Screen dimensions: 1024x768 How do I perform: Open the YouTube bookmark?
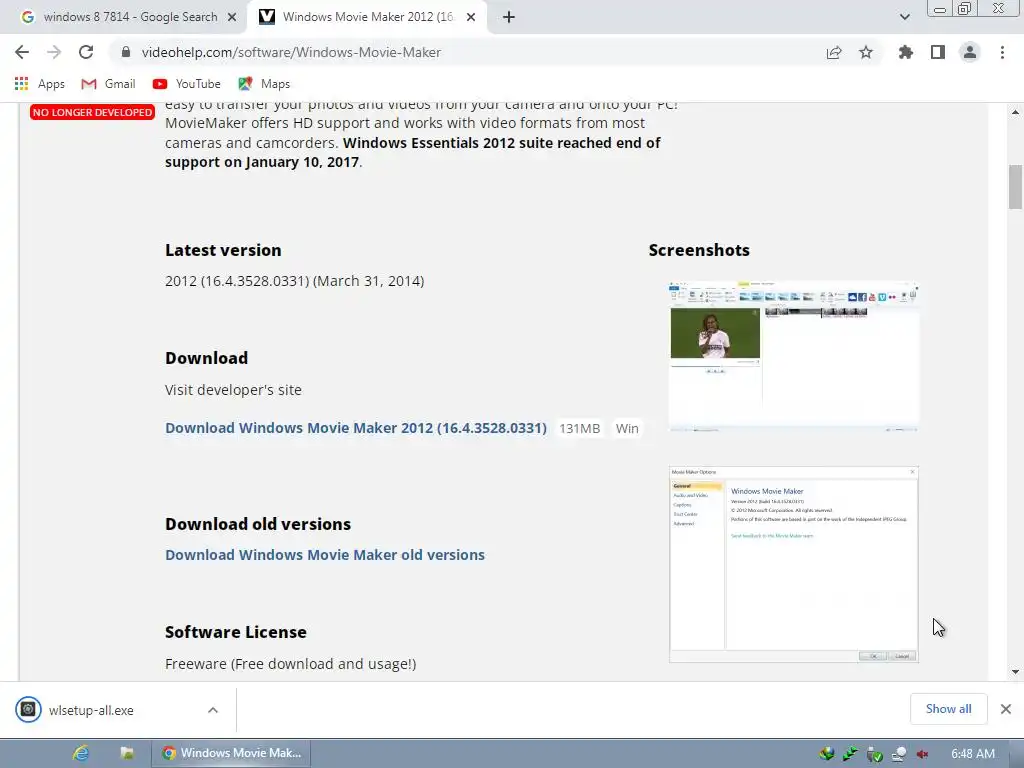187,84
